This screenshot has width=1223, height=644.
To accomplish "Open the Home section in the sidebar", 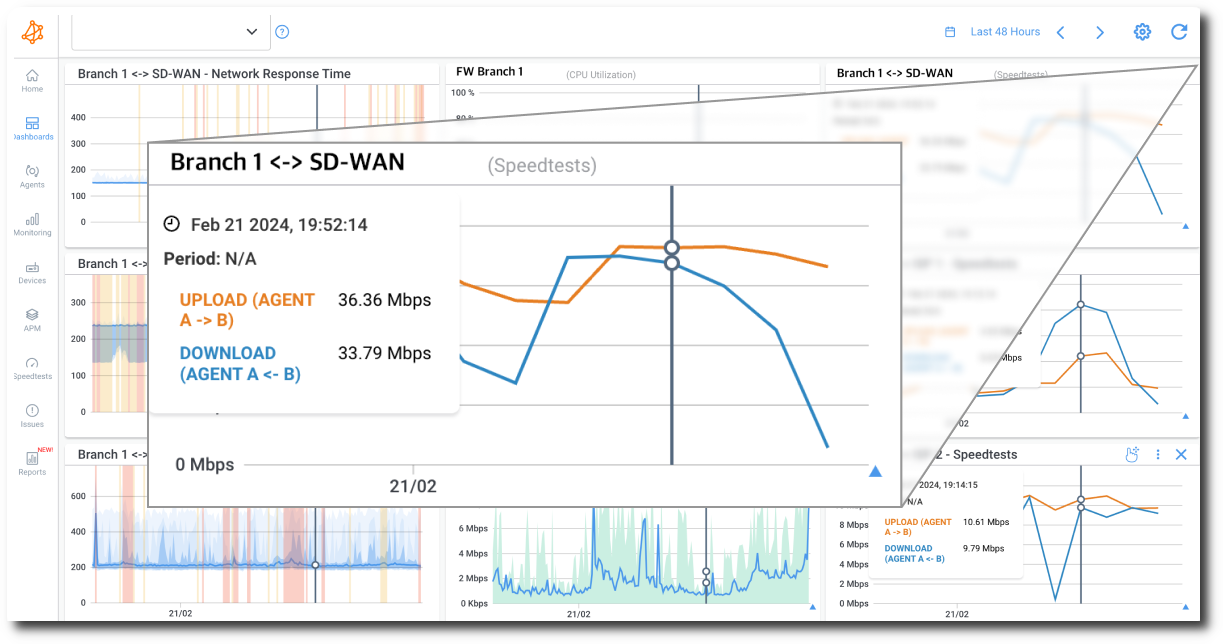I will coord(32,80).
